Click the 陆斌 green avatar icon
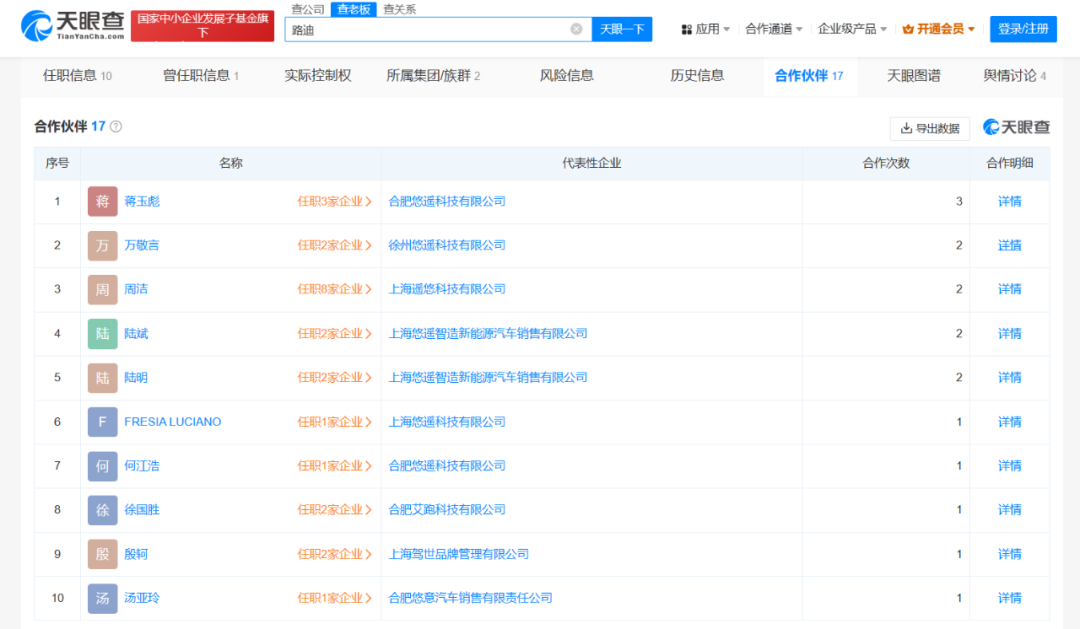This screenshot has height=629, width=1080. point(102,333)
